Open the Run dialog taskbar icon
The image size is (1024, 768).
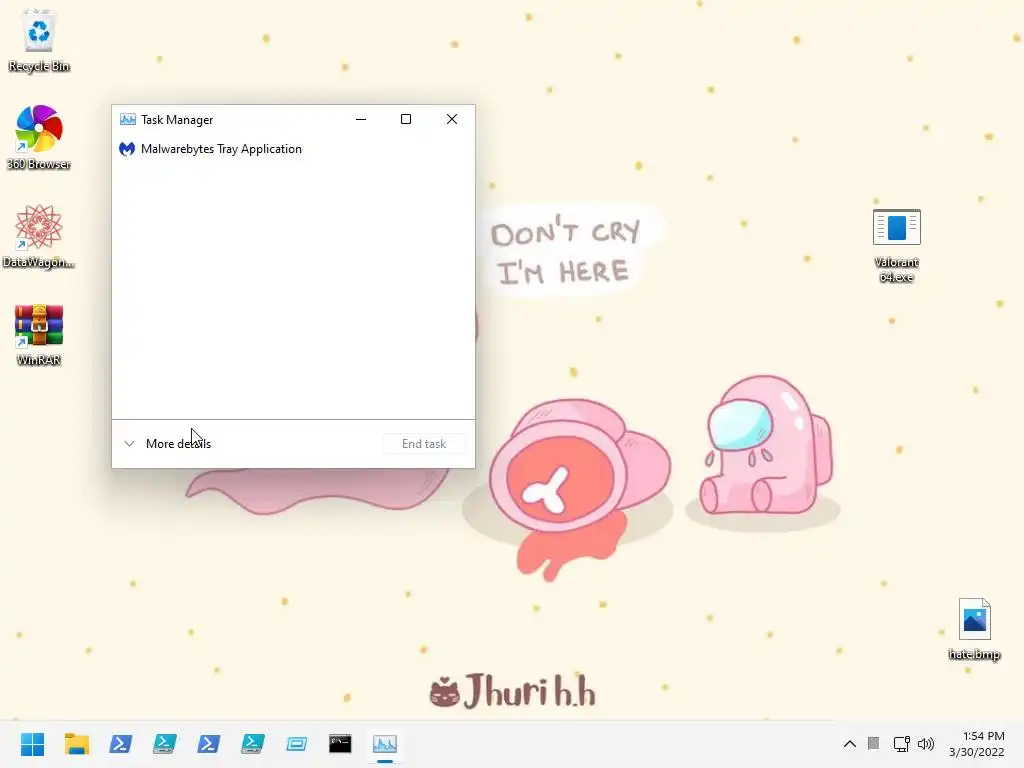pyautogui.click(x=296, y=744)
